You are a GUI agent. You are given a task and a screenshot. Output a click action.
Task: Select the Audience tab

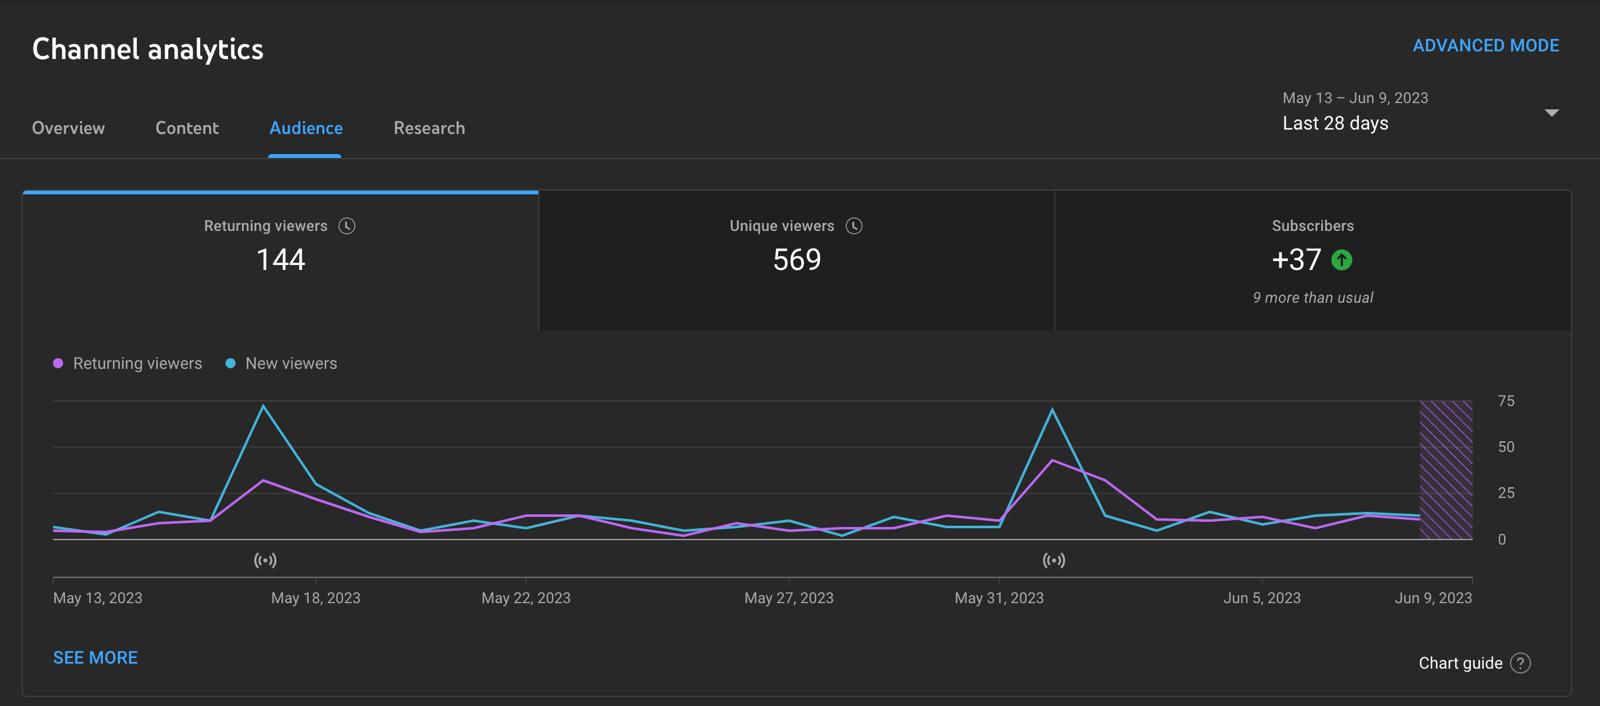pos(306,128)
